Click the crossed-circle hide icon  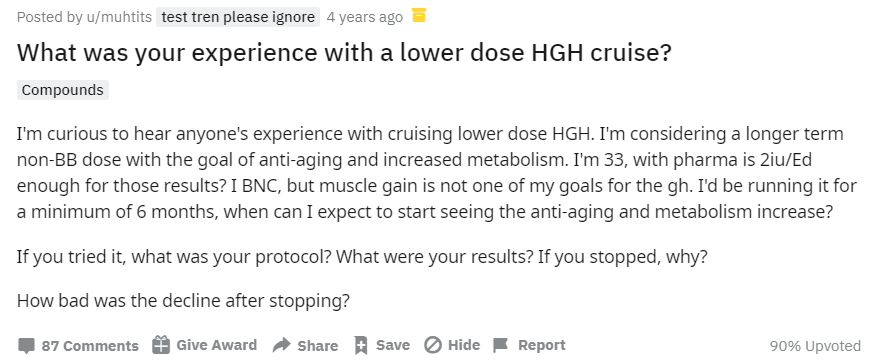pos(432,346)
